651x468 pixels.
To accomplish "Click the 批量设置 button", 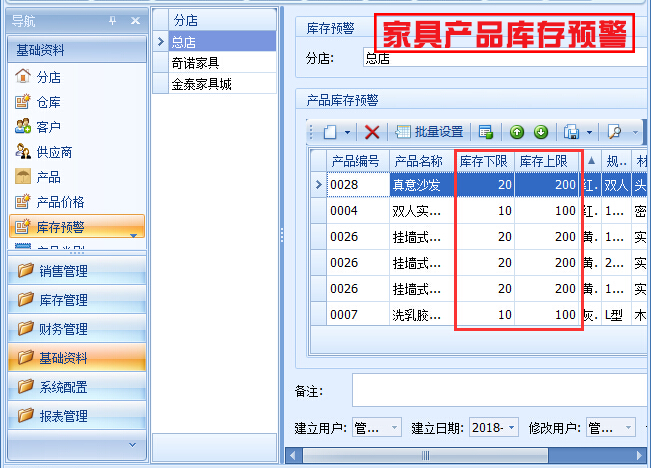I will pyautogui.click(x=429, y=132).
